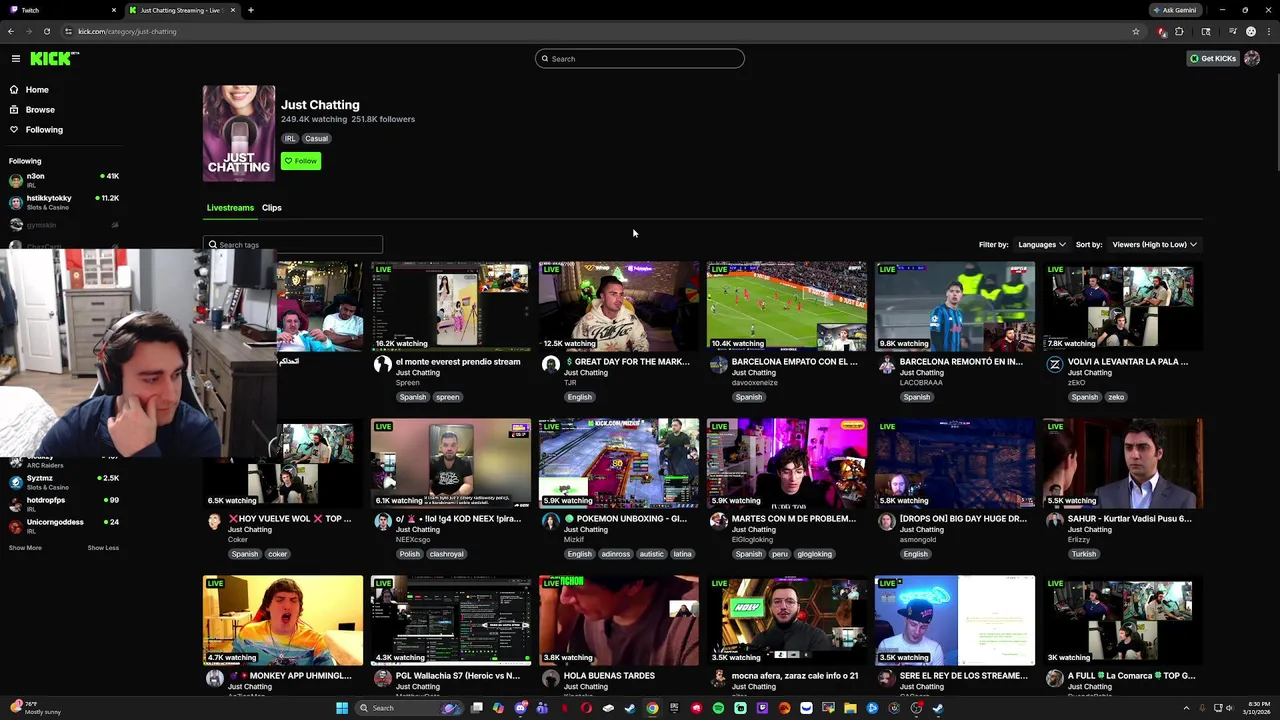
Task: Open 'VOLVI A LEVANTAR LA PALA' stream title
Action: pos(1128,362)
